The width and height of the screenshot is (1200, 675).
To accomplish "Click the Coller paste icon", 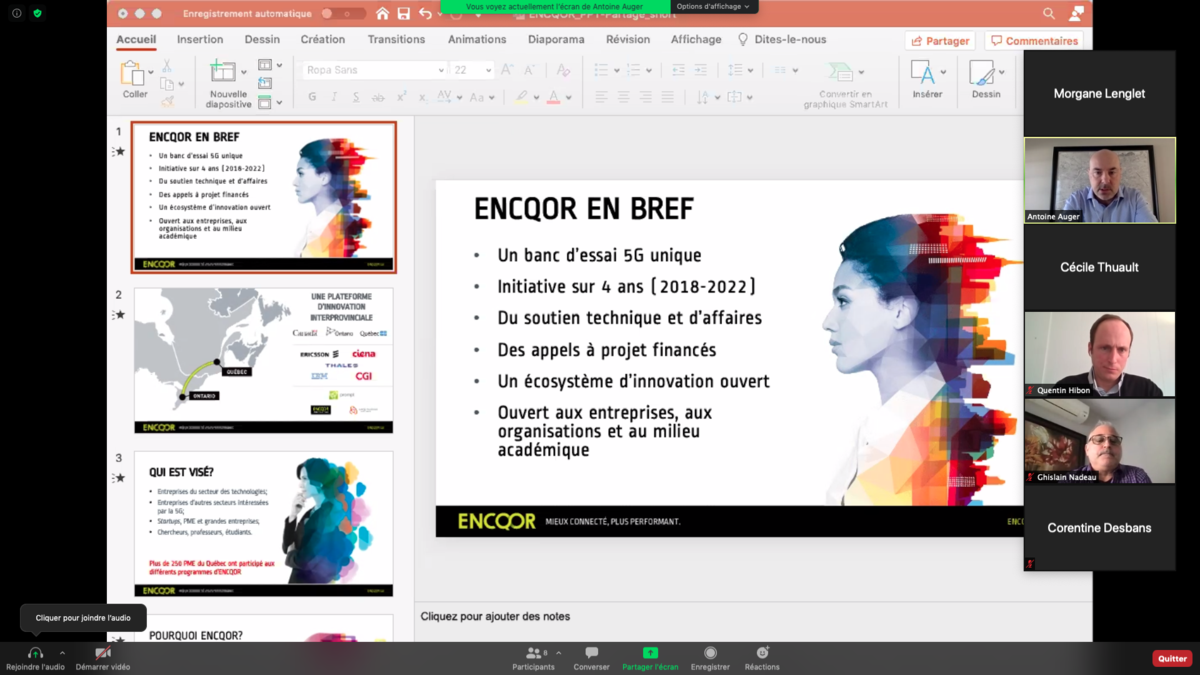I will 132,73.
